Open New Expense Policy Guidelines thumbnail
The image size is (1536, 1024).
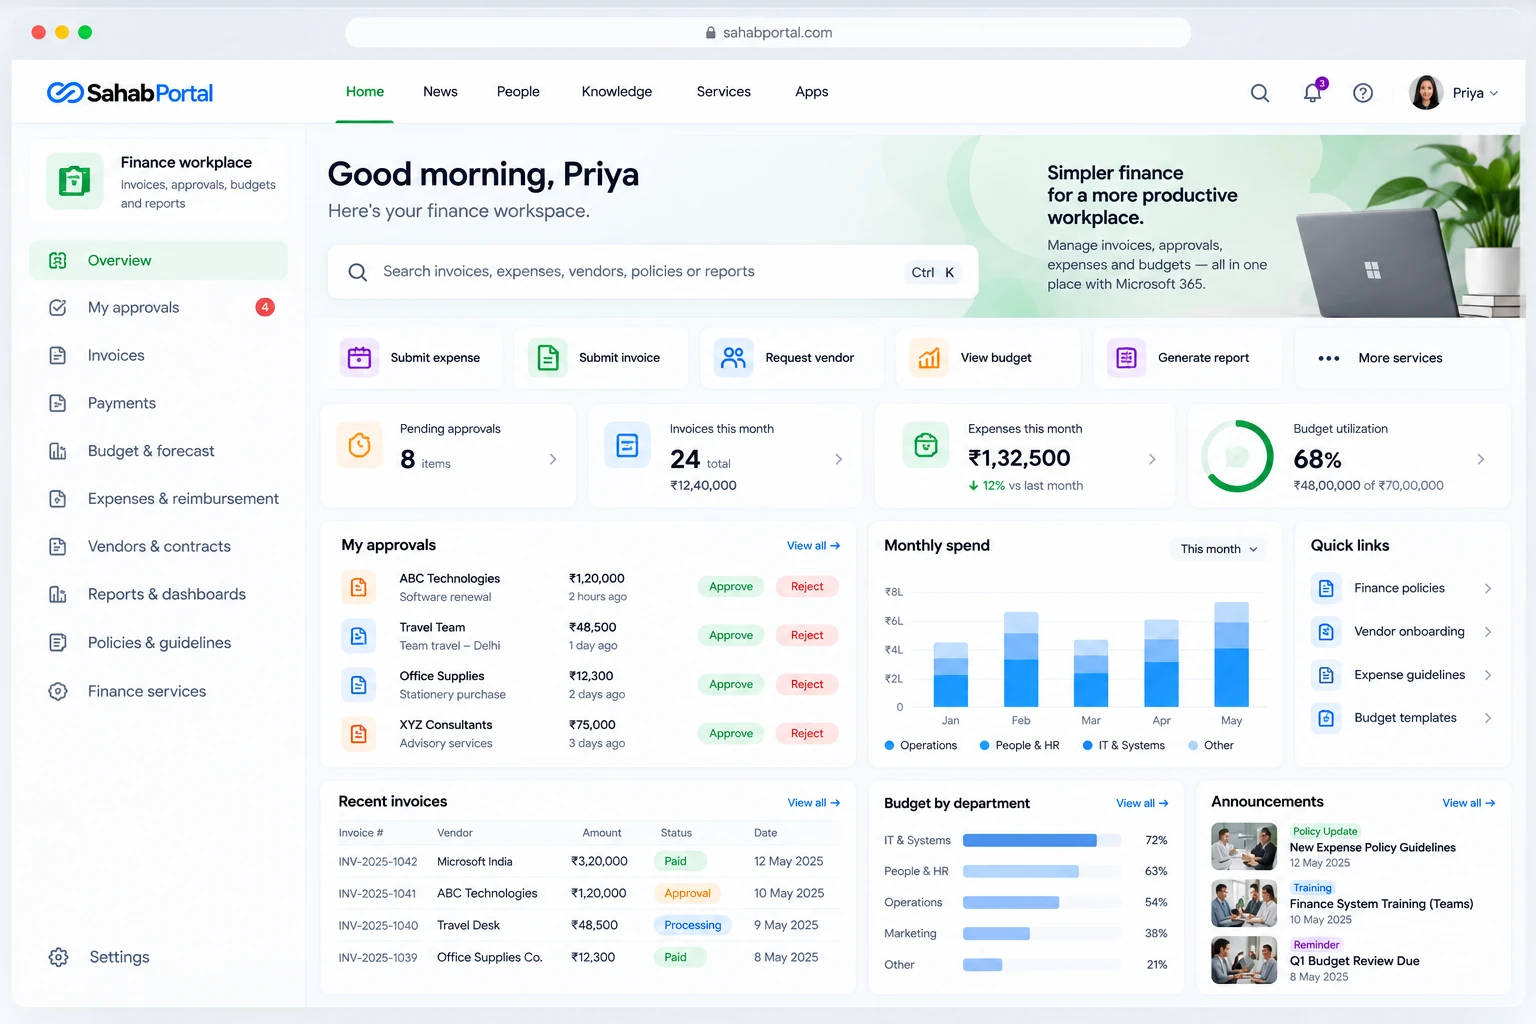(1244, 847)
